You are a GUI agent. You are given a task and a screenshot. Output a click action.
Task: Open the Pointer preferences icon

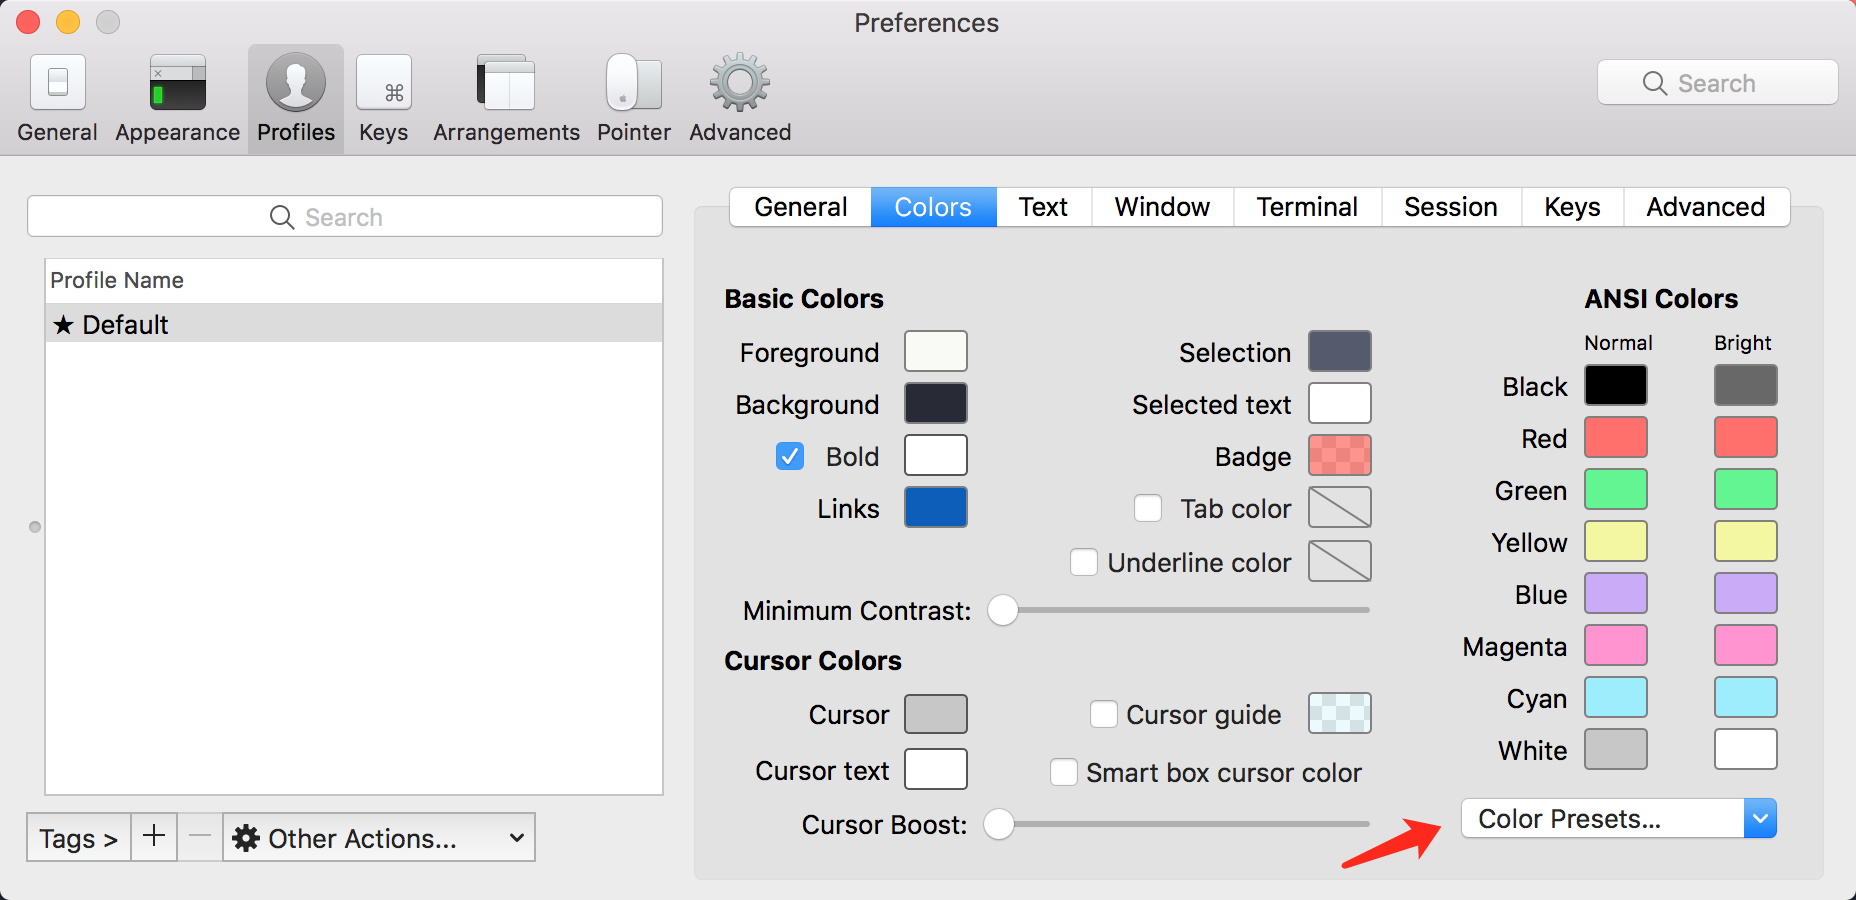click(634, 84)
